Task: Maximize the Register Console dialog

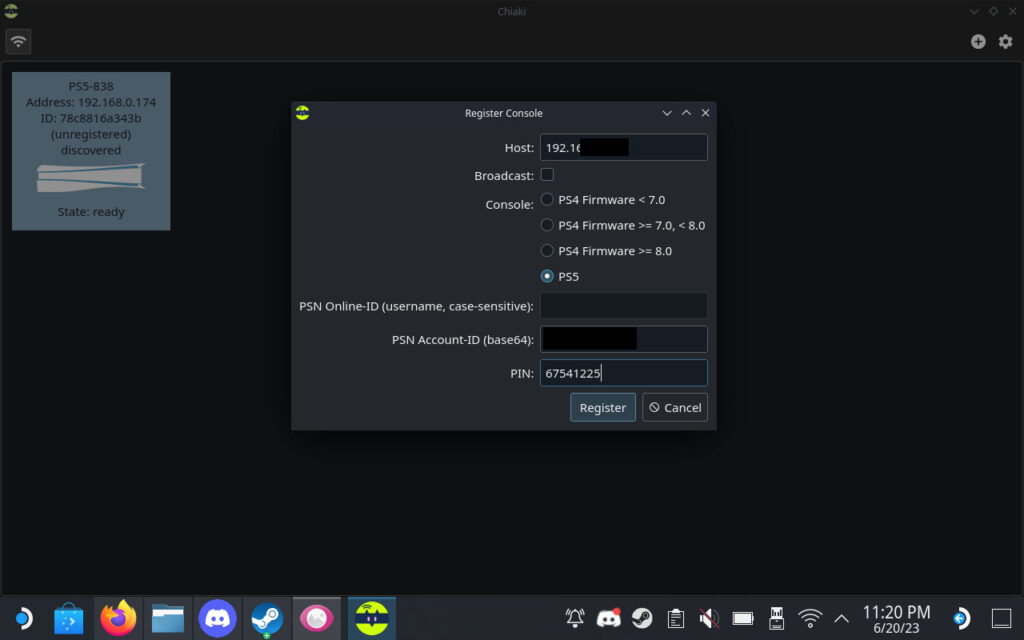Action: pos(686,113)
